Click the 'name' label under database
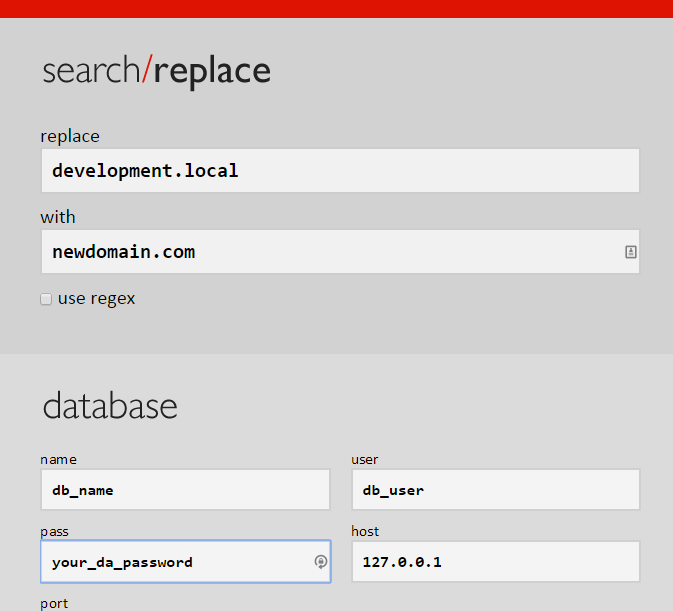 point(58,460)
